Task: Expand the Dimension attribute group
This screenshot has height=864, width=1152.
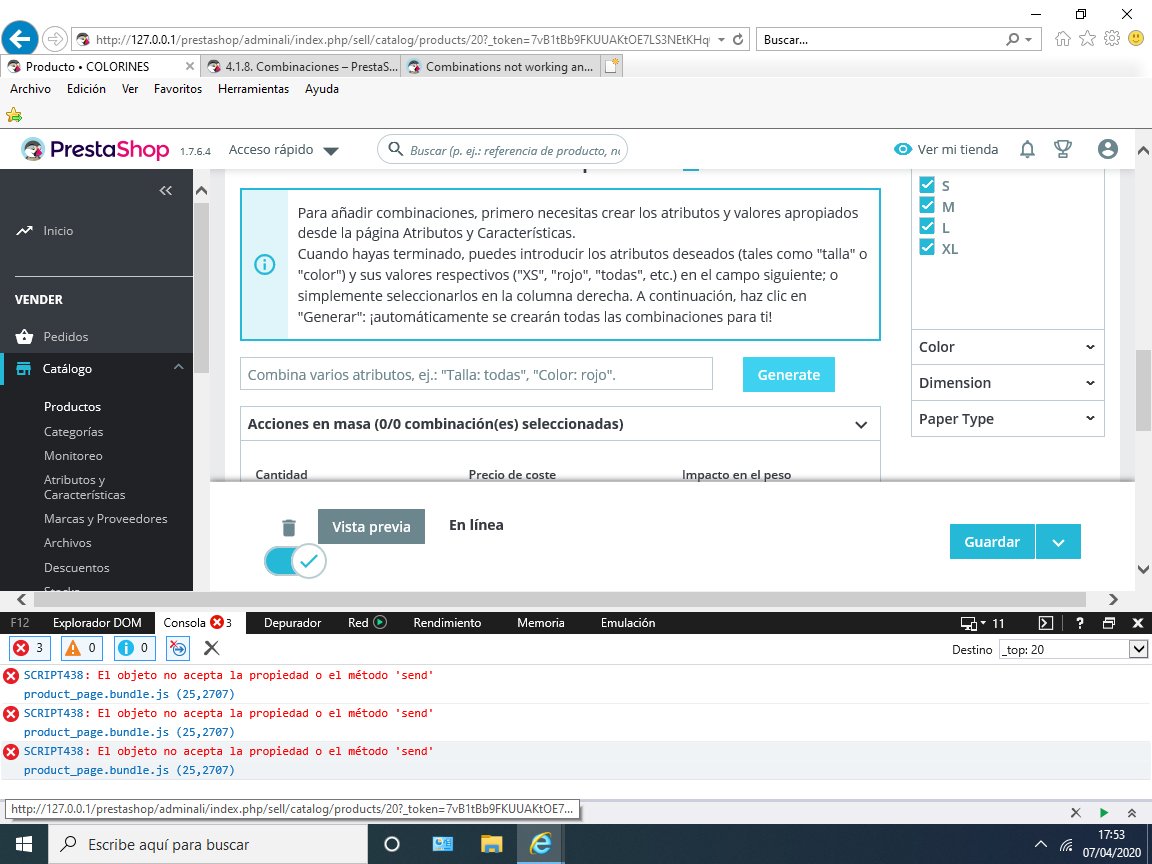Action: pos(1007,383)
